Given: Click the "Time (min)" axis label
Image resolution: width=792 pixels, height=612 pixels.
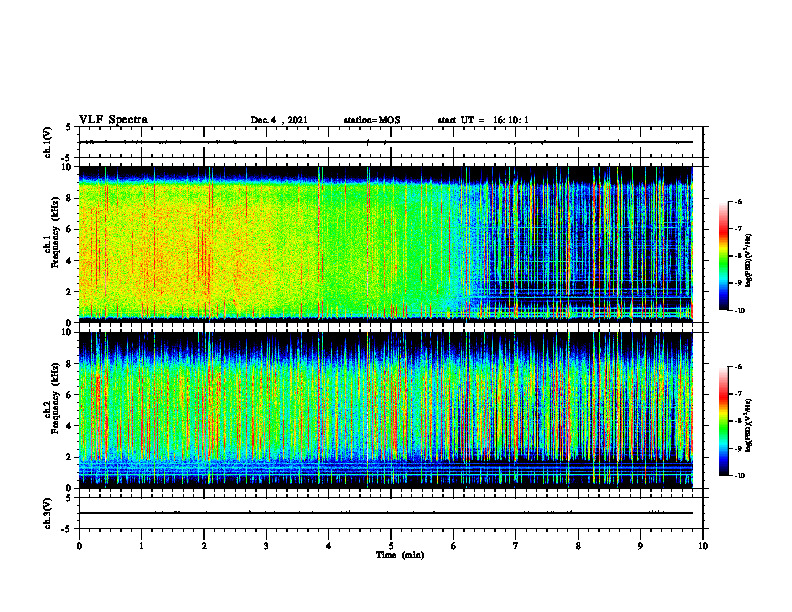Looking at the screenshot, I should click(400, 555).
